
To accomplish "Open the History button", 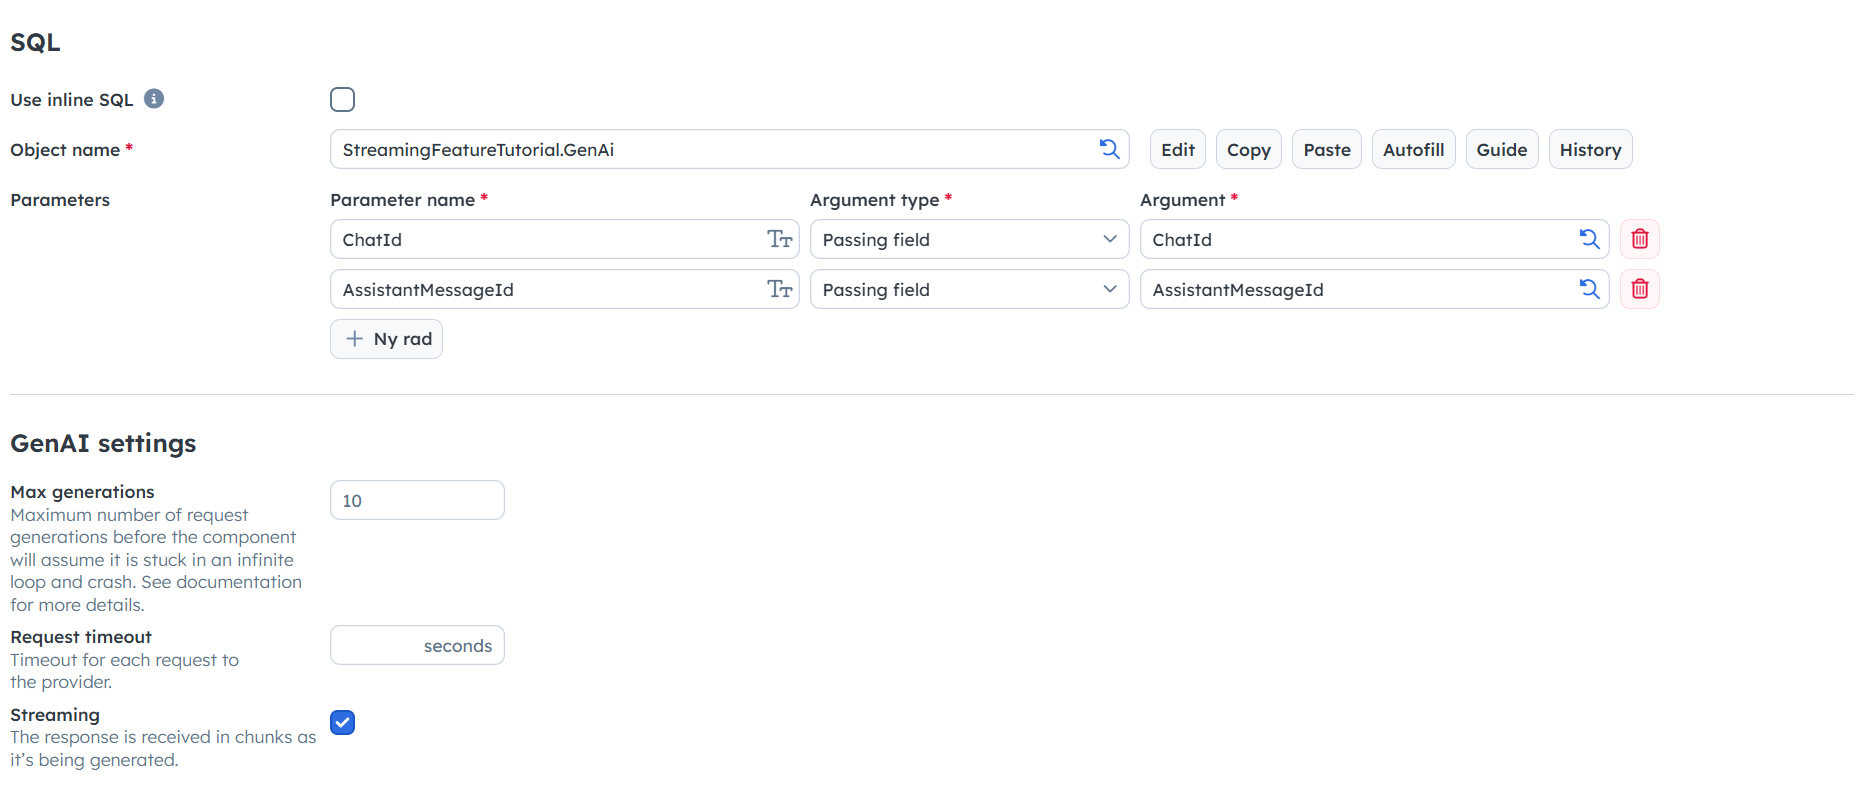I will (1591, 149).
